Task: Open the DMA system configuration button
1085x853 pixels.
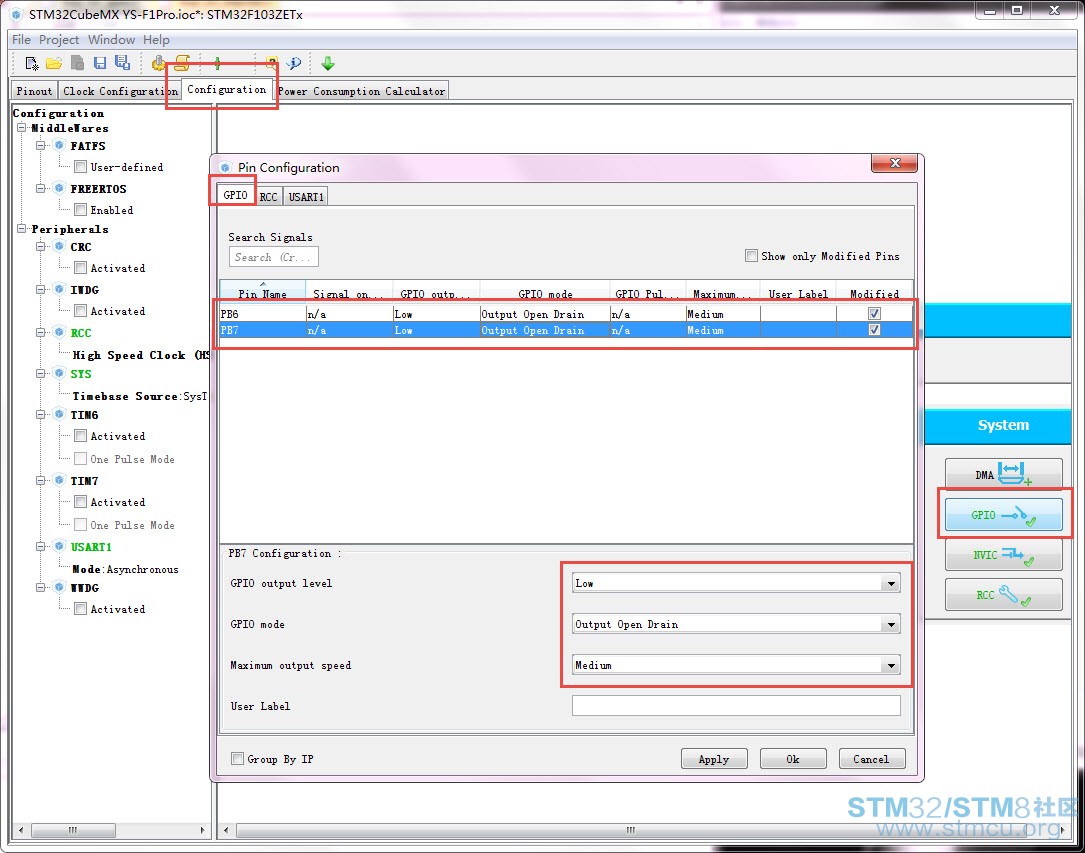Action: tap(1003, 475)
